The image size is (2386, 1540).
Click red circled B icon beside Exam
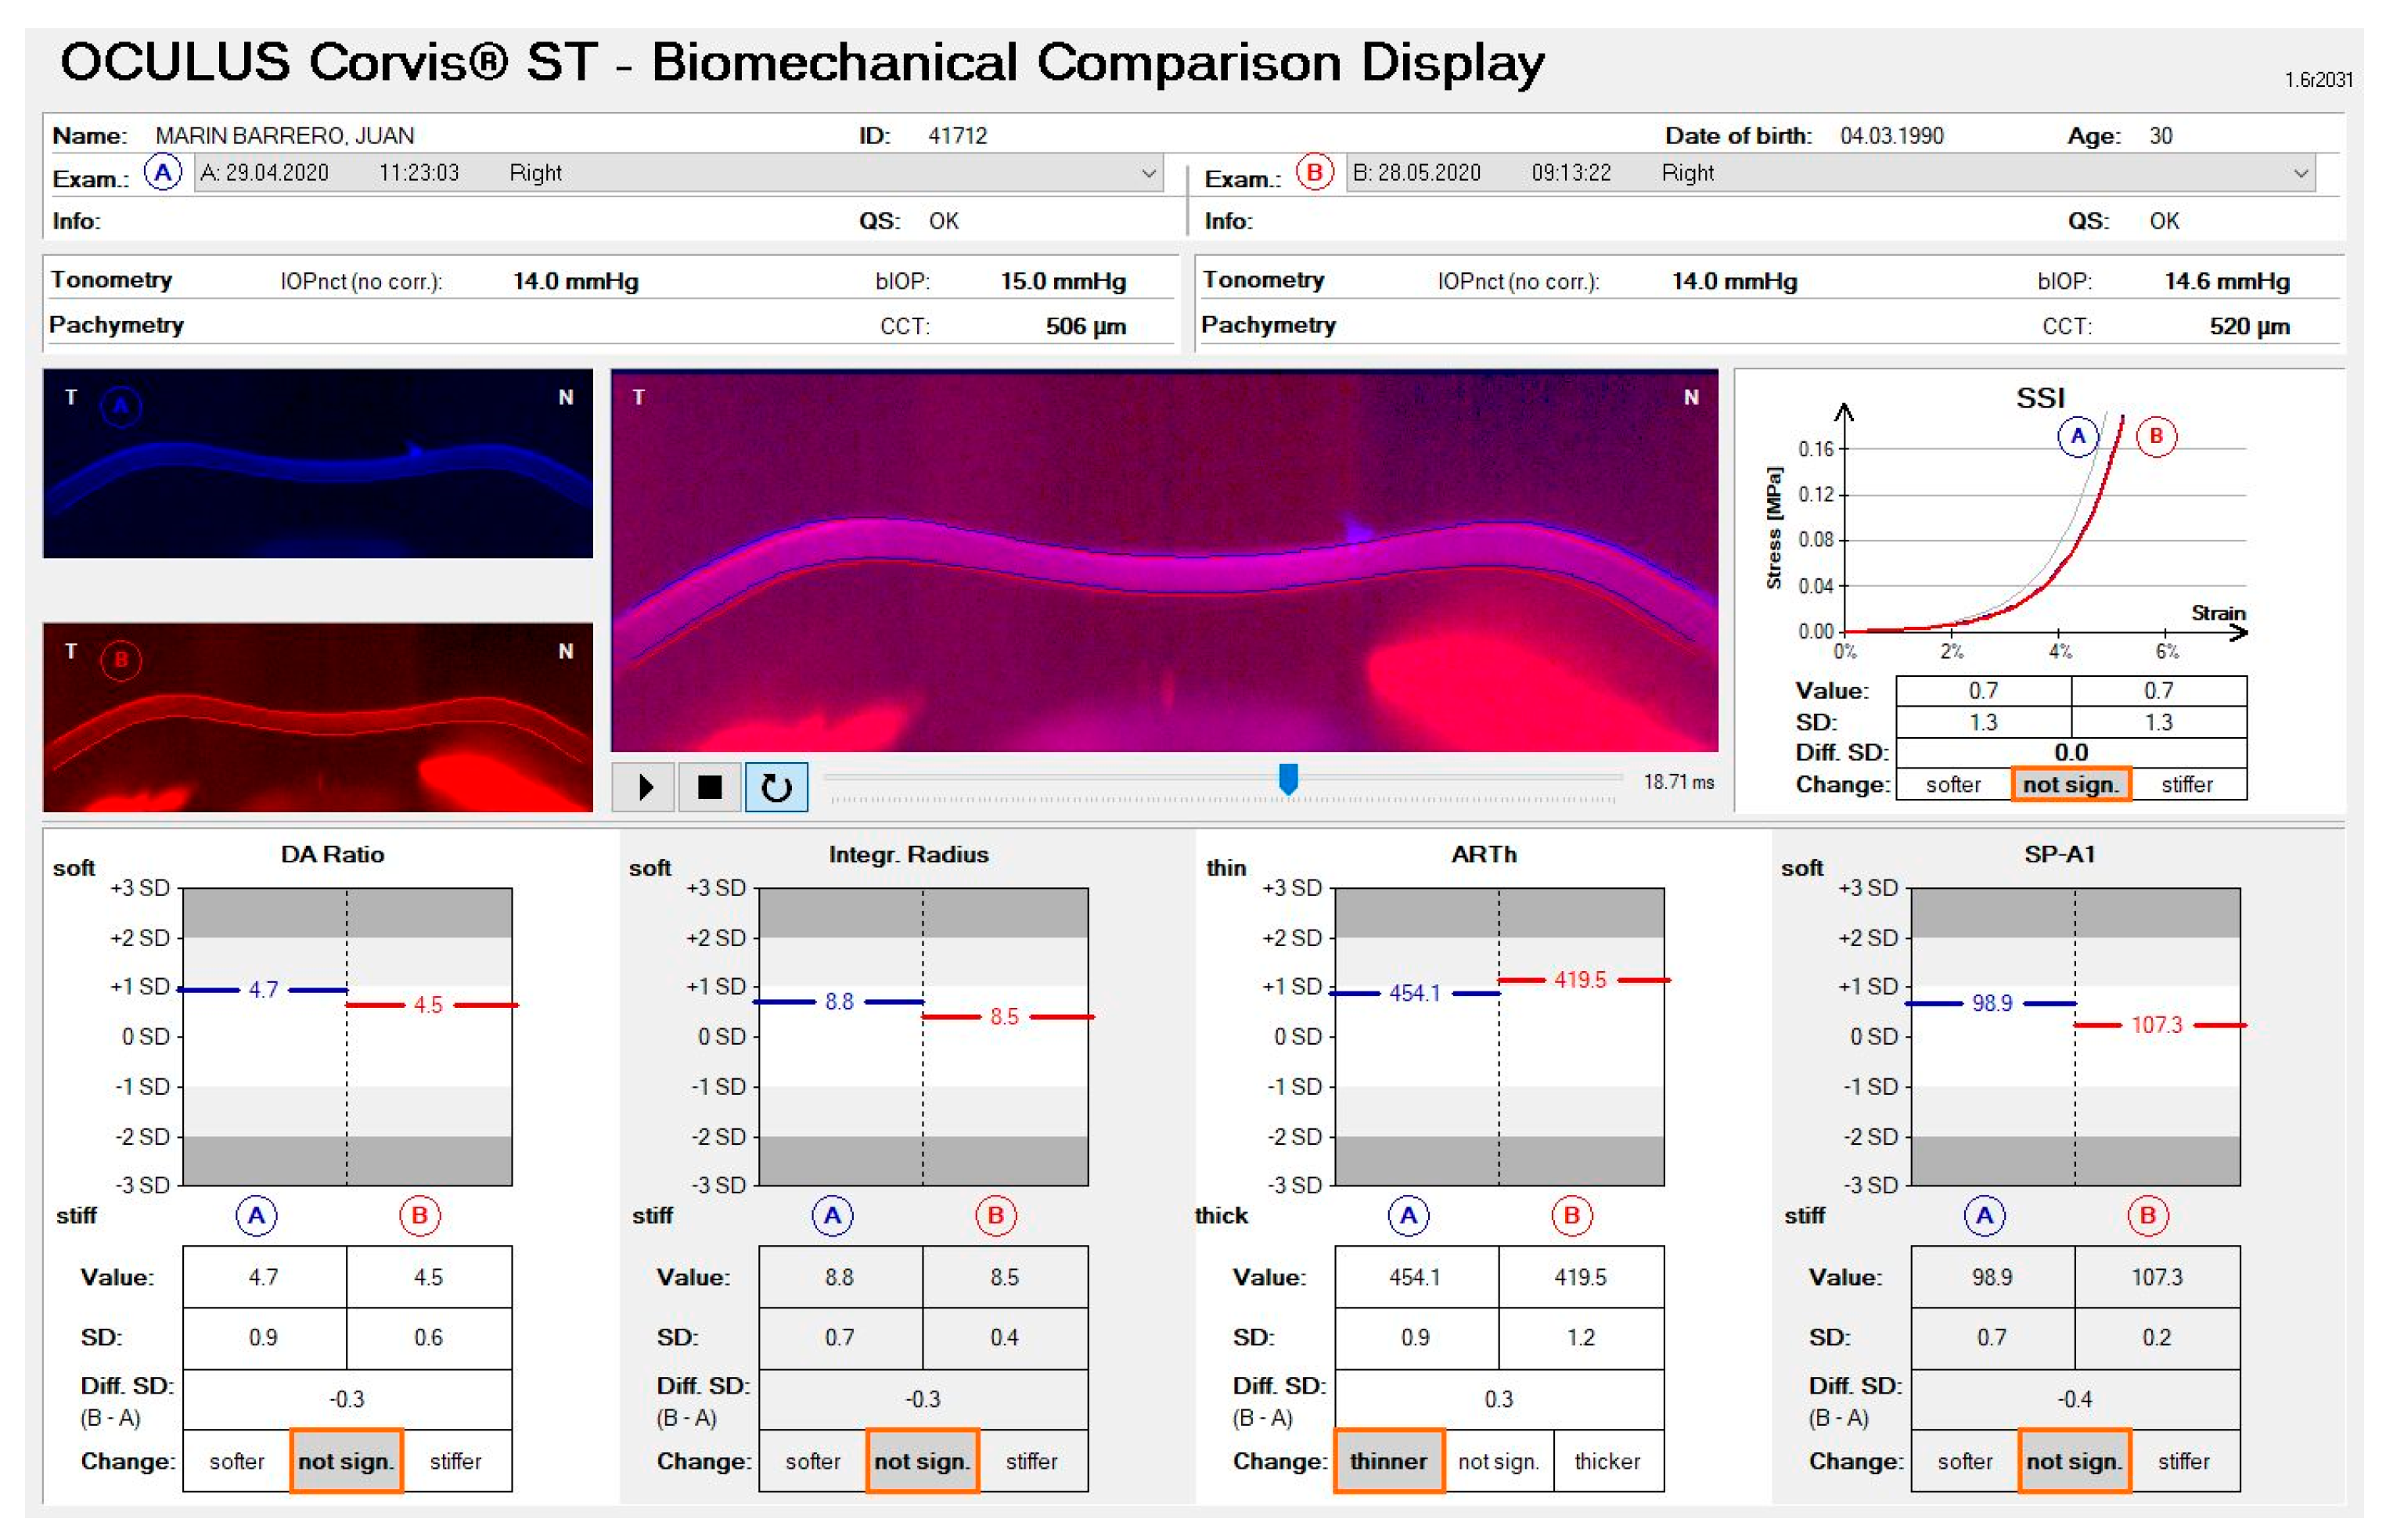pyautogui.click(x=1314, y=173)
